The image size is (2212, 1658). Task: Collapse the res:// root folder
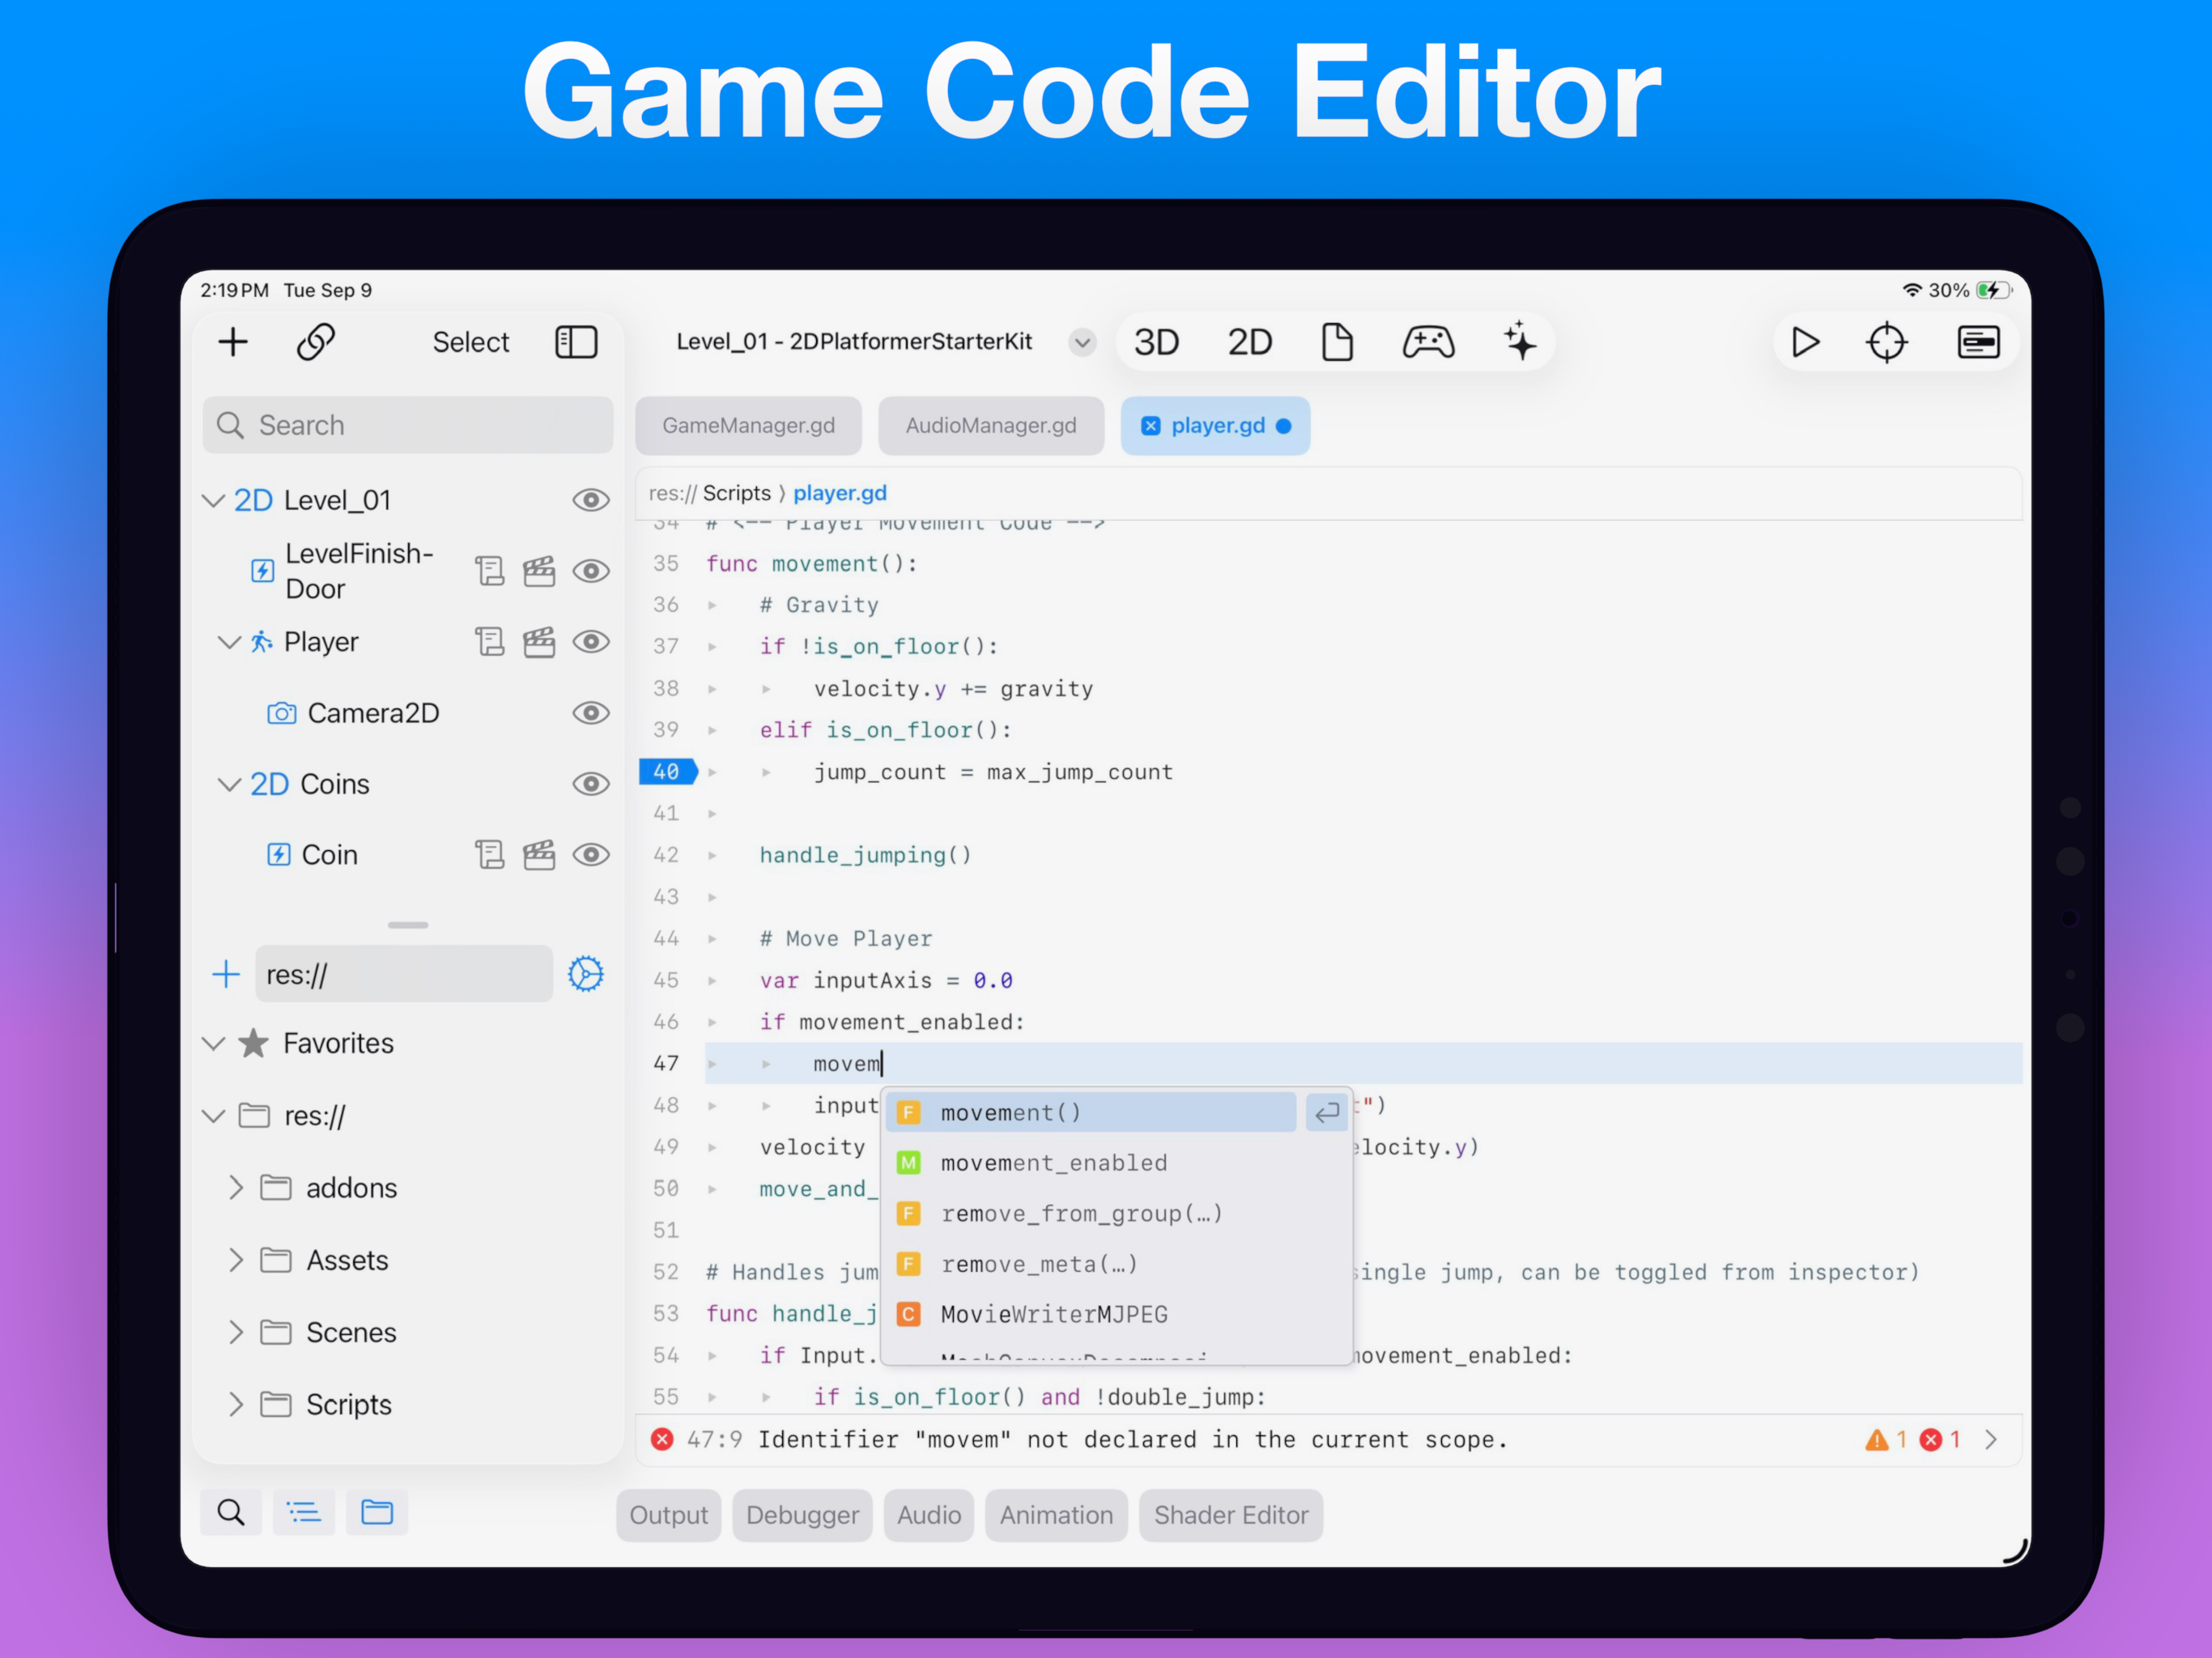point(213,1116)
